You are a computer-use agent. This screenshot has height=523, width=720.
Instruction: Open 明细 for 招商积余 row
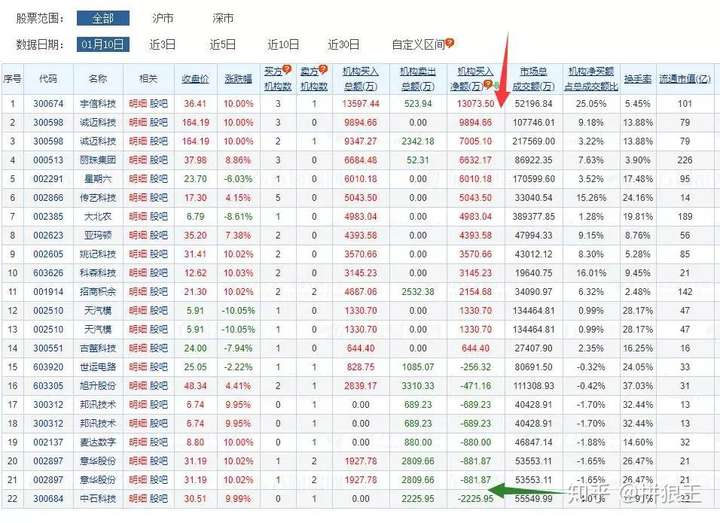tap(138, 292)
